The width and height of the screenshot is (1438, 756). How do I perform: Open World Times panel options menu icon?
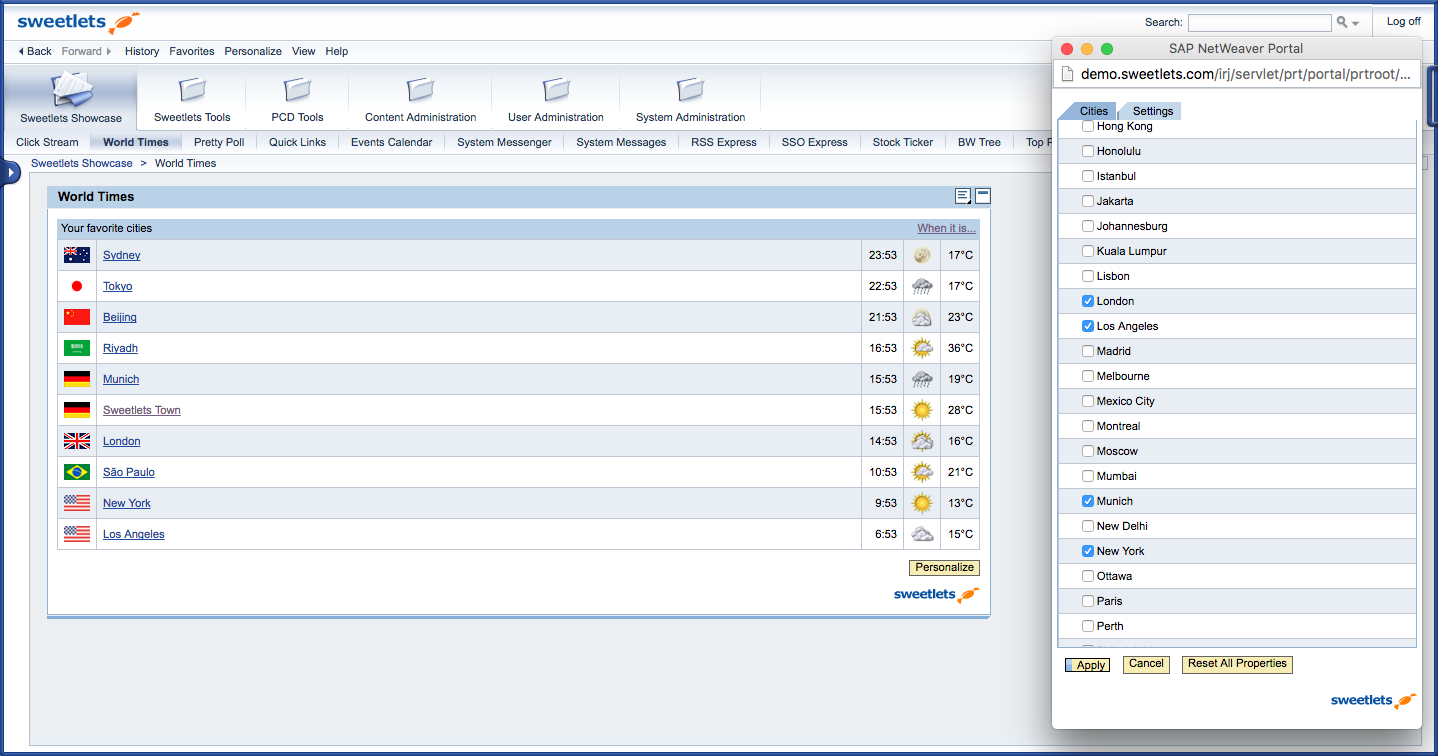tap(963, 196)
